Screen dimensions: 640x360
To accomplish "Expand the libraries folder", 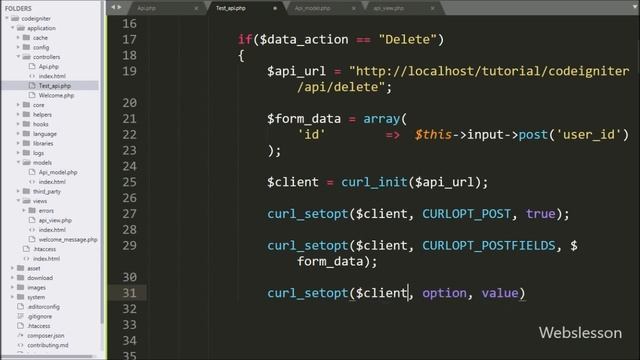I will coord(18,143).
